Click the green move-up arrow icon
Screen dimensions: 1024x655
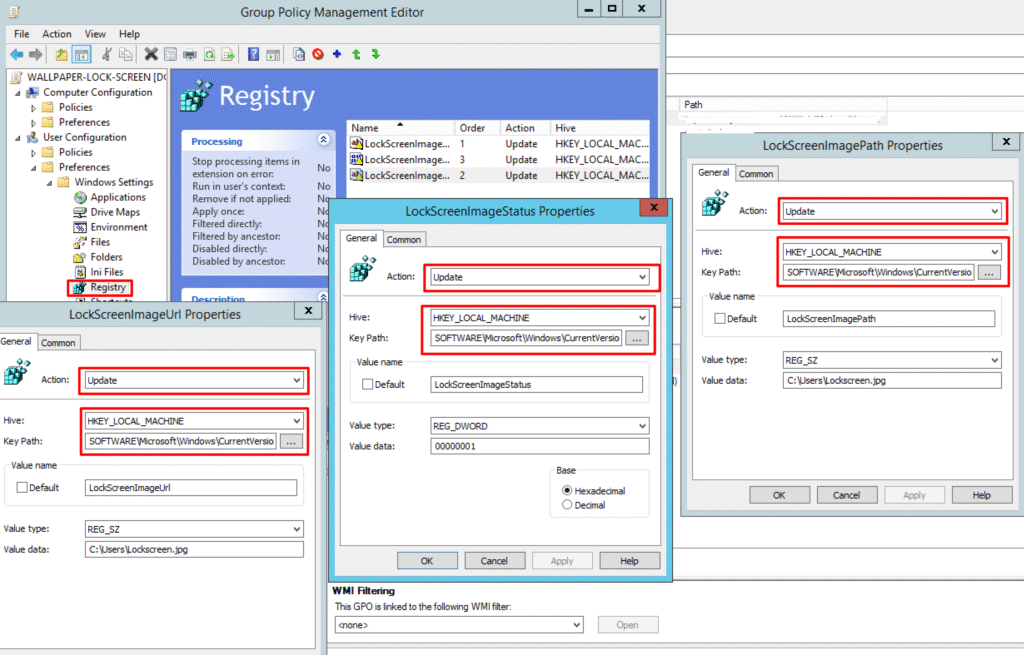coord(356,54)
